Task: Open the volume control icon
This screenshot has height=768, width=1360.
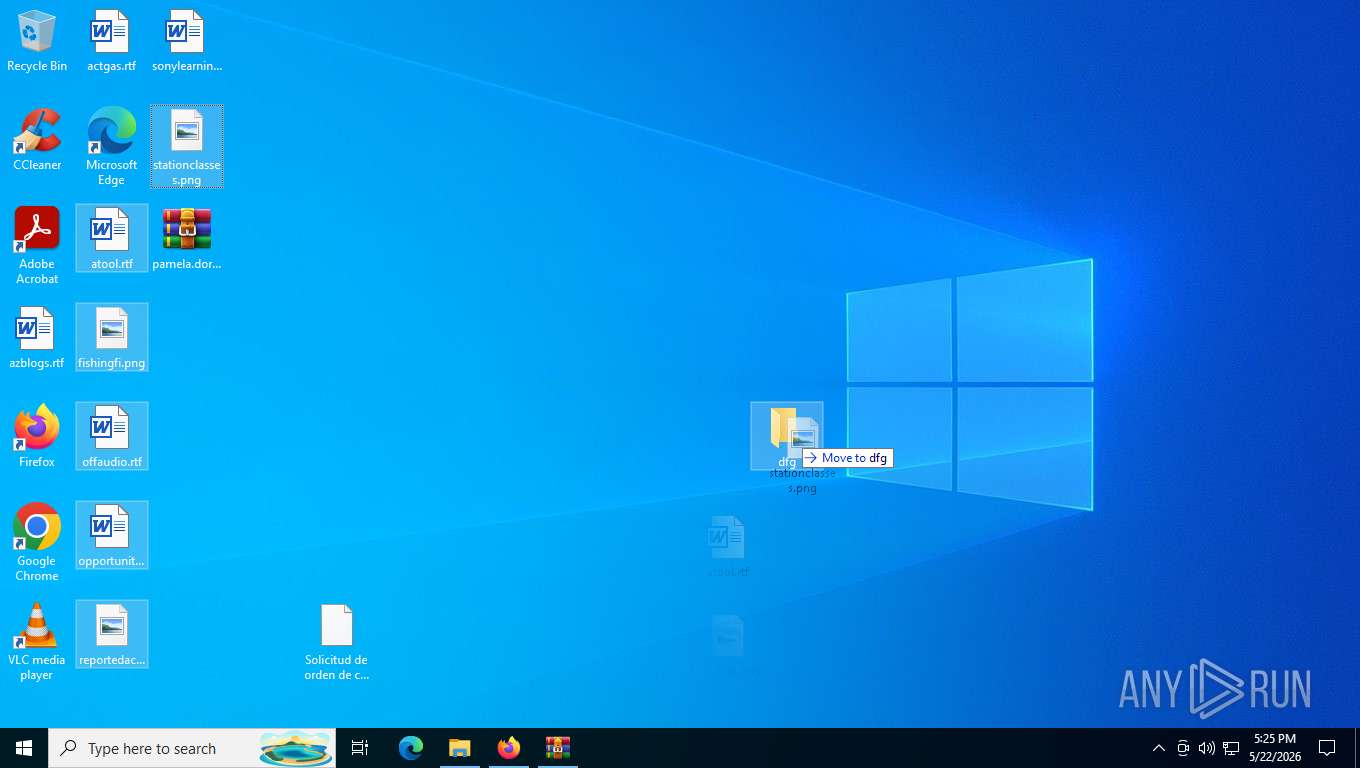Action: 1207,748
